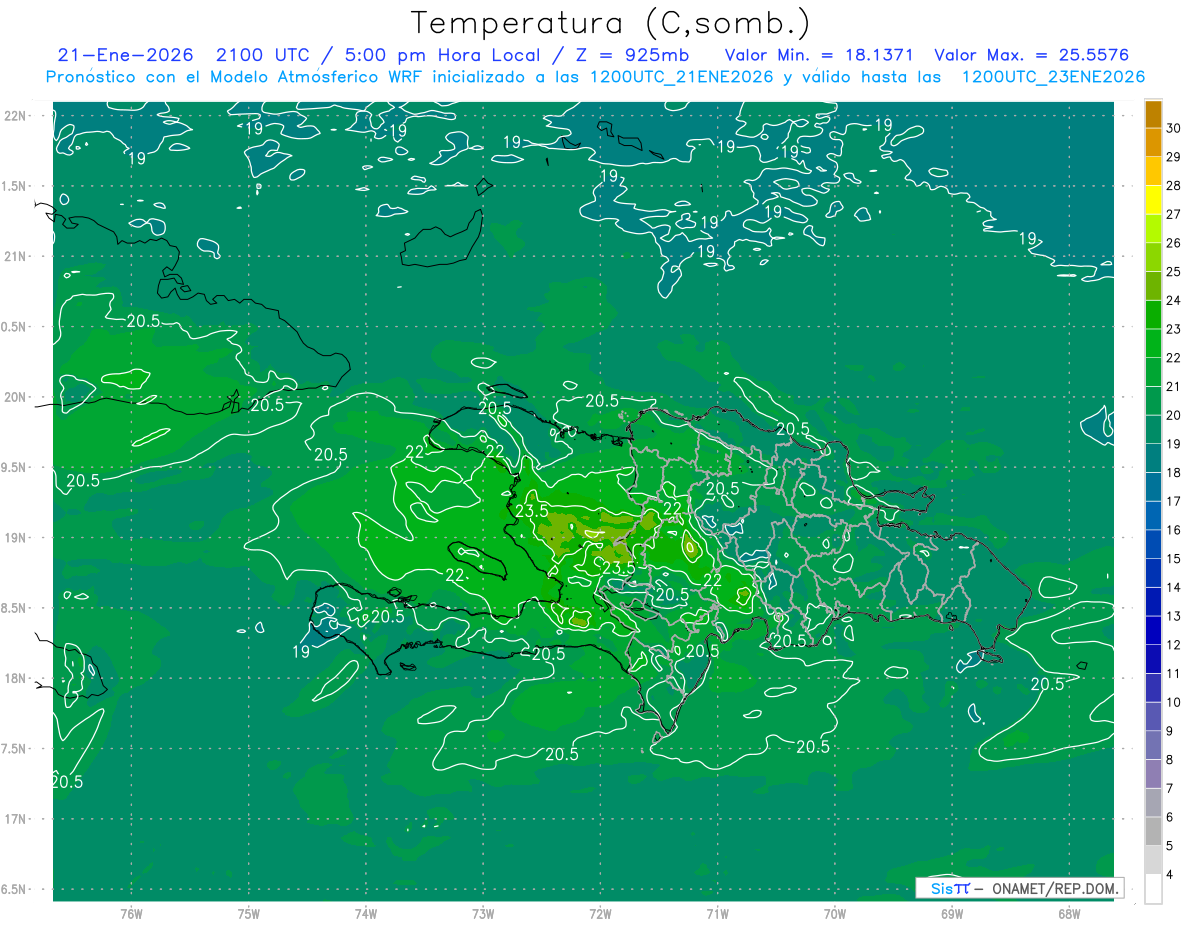Viewport: 1200px width, 927px height.
Task: Click the color legend value "21"
Action: click(1175, 386)
